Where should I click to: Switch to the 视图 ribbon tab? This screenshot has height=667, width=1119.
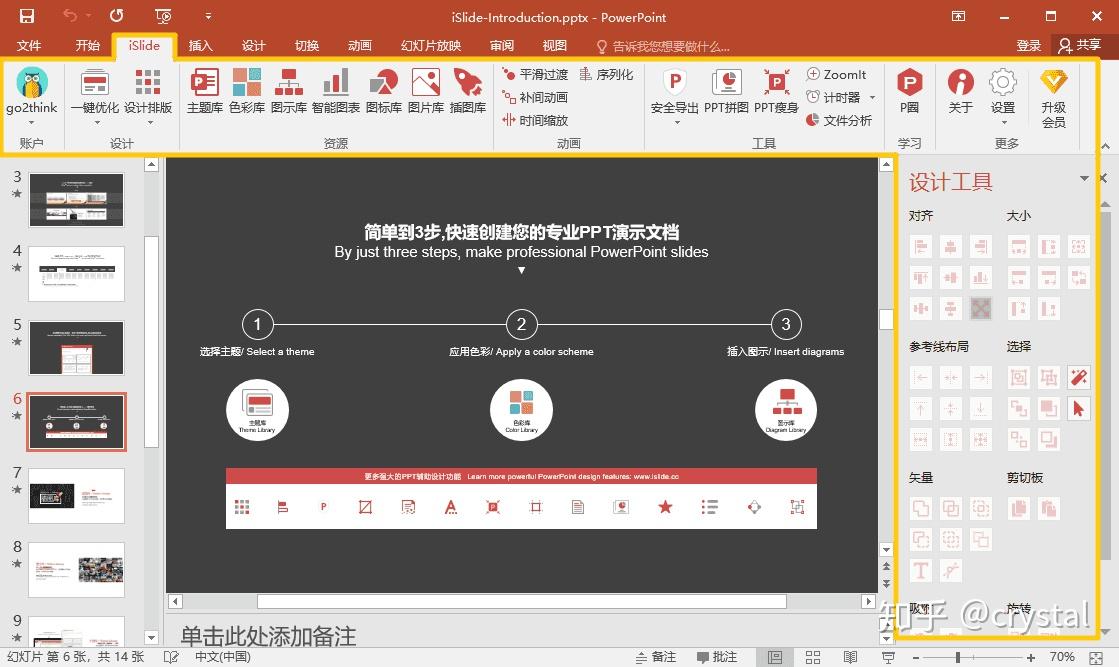[553, 45]
